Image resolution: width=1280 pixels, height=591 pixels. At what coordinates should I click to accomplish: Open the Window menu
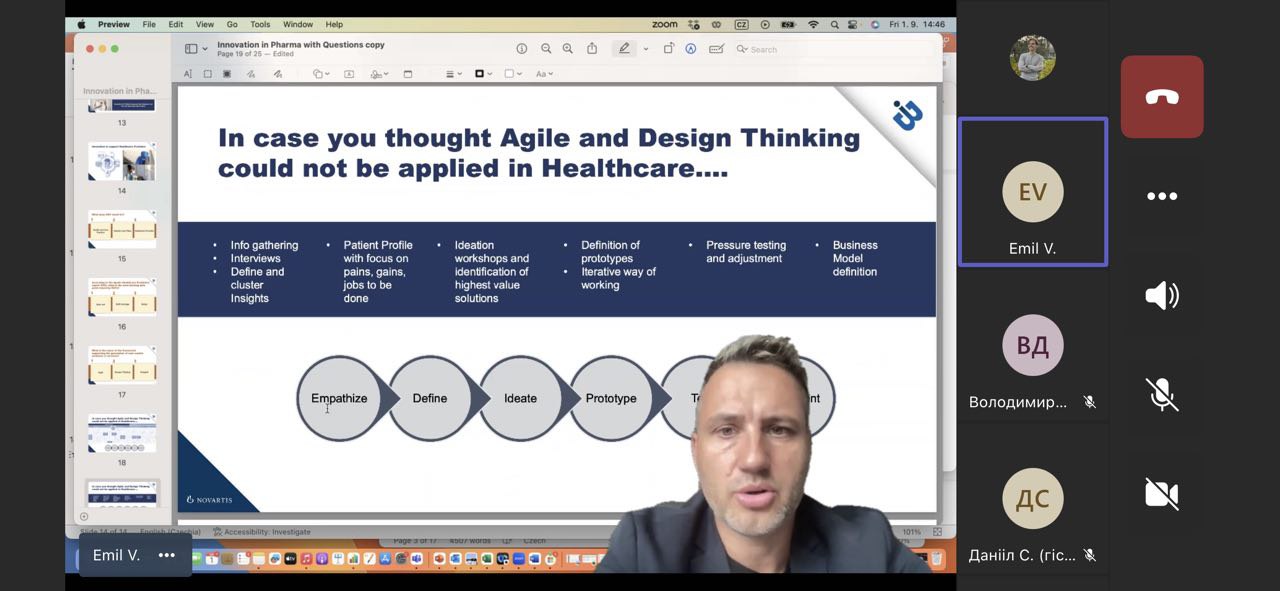point(298,24)
